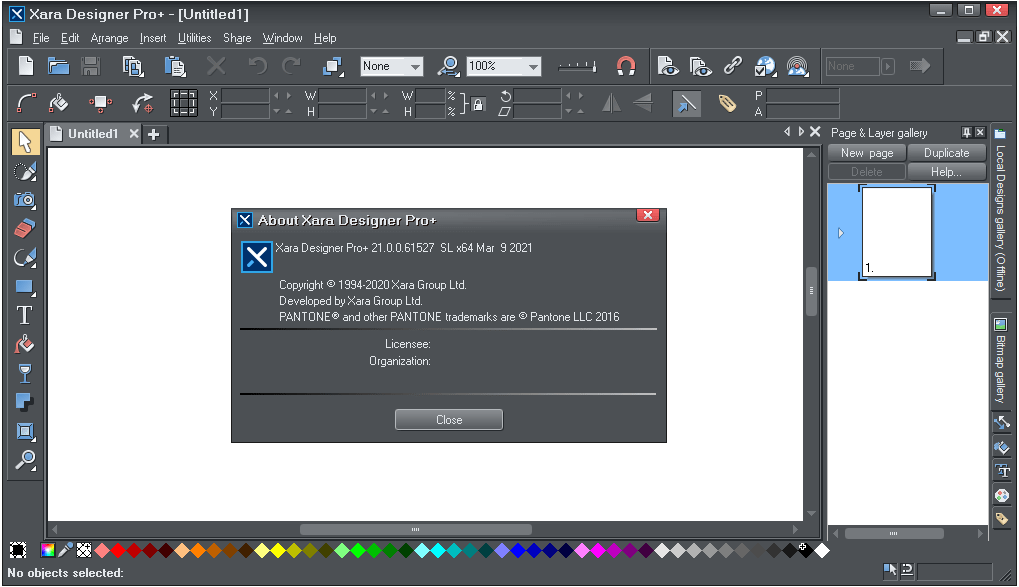This screenshot has height=587, width=1019.
Task: Select the Text tool
Action: (x=25, y=315)
